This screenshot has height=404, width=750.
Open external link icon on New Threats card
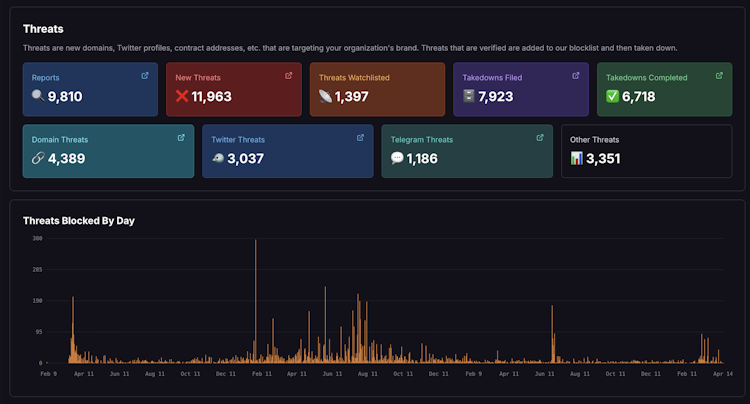pos(288,76)
